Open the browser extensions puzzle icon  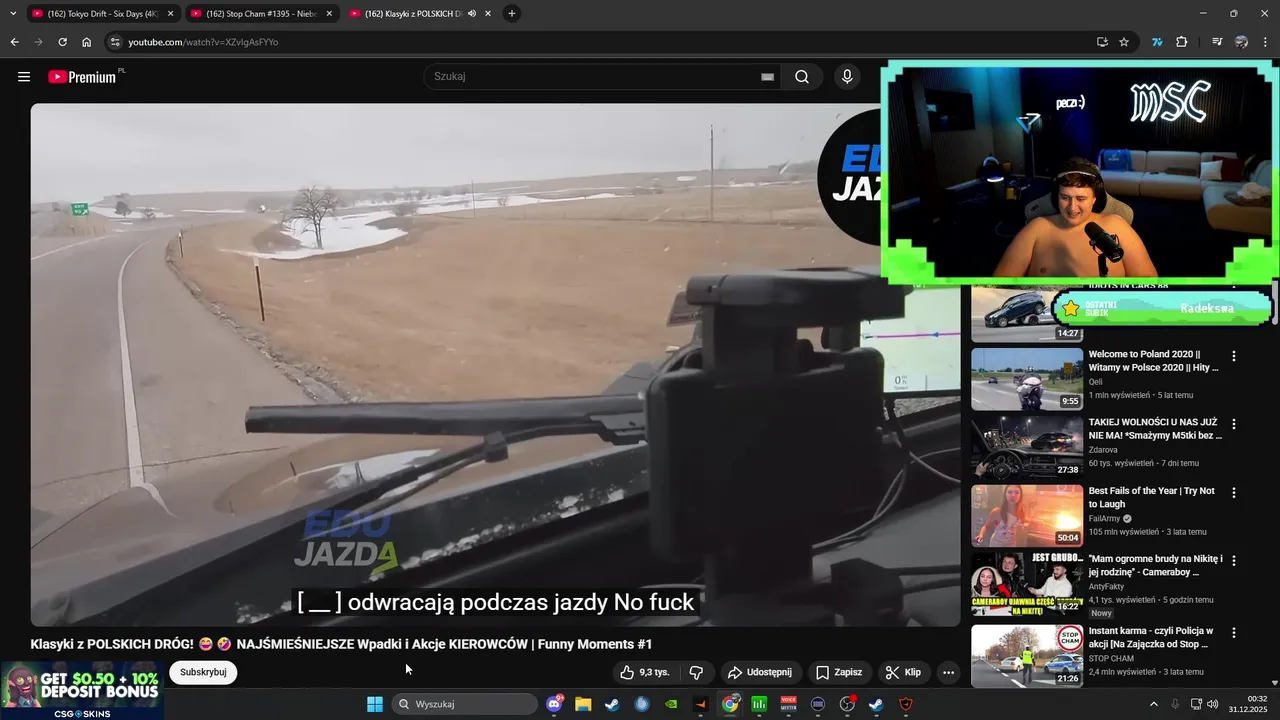point(1182,42)
